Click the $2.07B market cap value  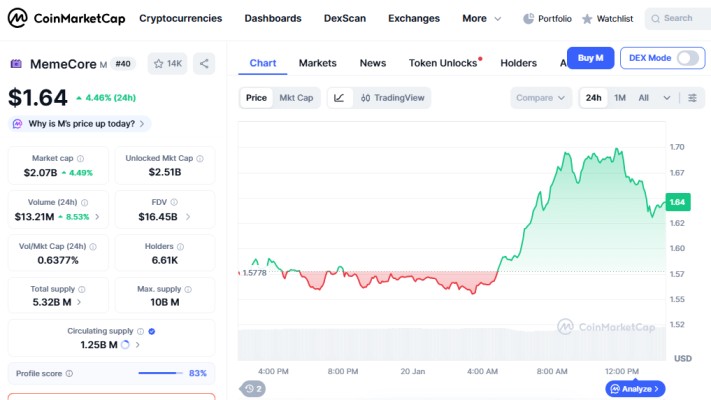tap(40, 173)
